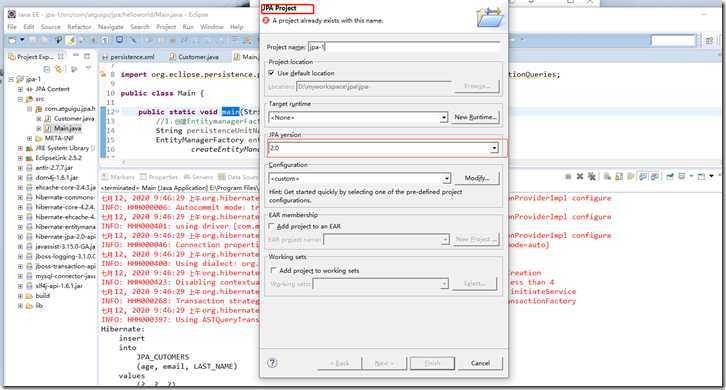Select the lib folder in tree

[x=39, y=306]
